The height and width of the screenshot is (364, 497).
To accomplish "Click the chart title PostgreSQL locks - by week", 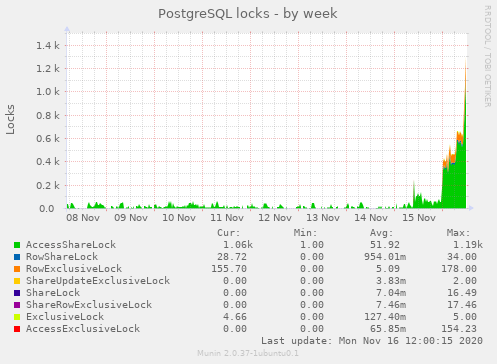I will pos(248,14).
